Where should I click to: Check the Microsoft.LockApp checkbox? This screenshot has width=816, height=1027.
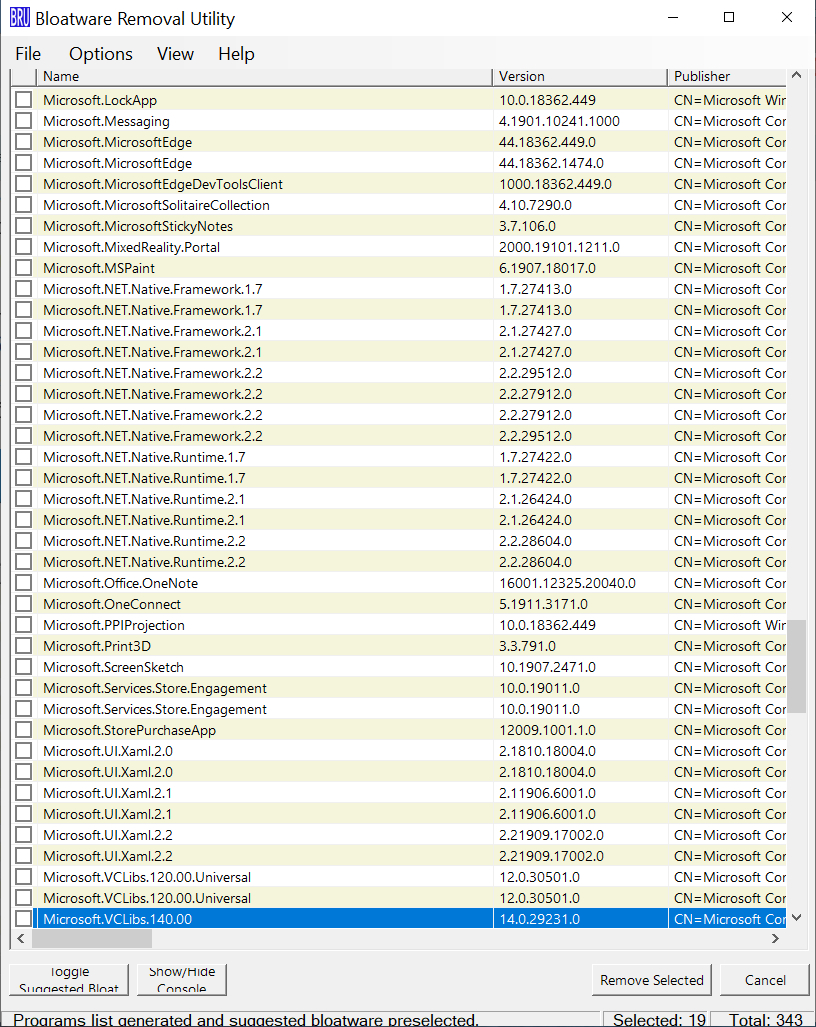24,100
